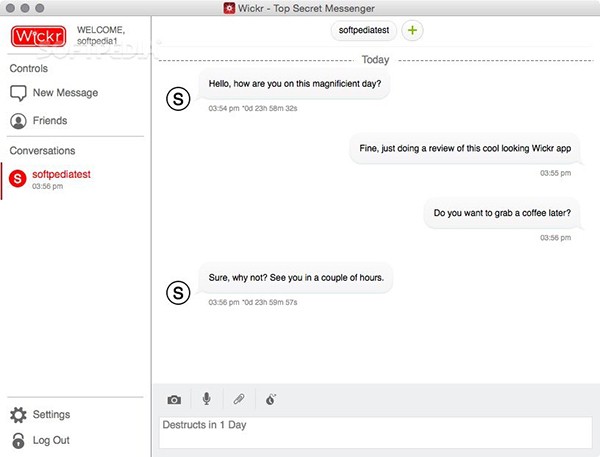
Task: Click the 'Do you want to grab a coffee' bubble
Action: pos(502,213)
